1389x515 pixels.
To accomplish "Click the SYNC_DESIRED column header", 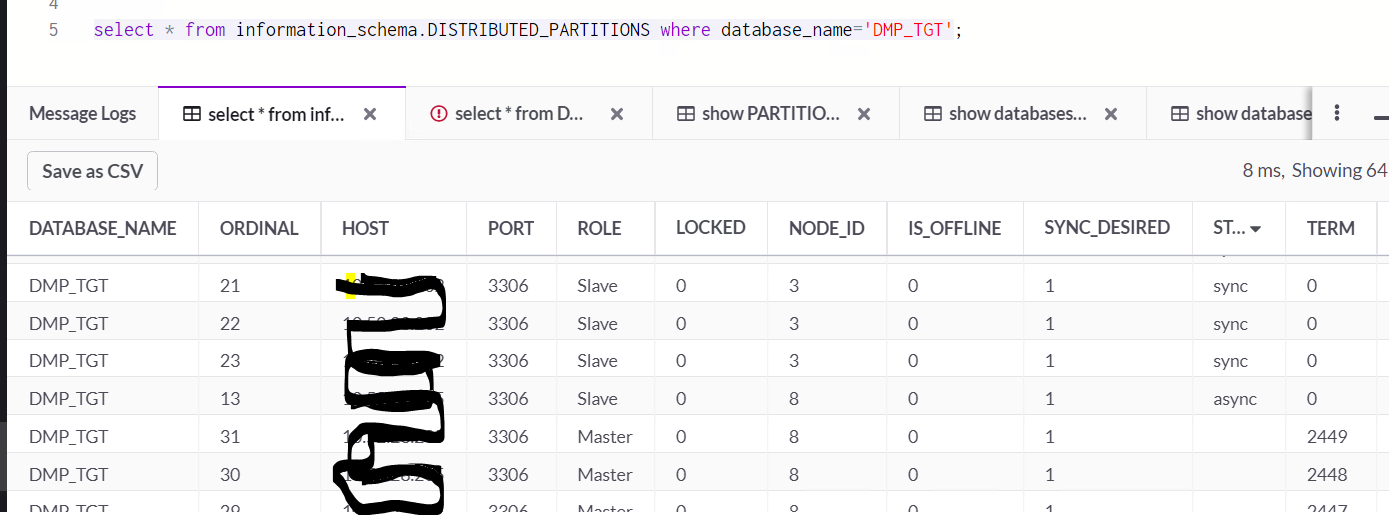I will pyautogui.click(x=1106, y=228).
